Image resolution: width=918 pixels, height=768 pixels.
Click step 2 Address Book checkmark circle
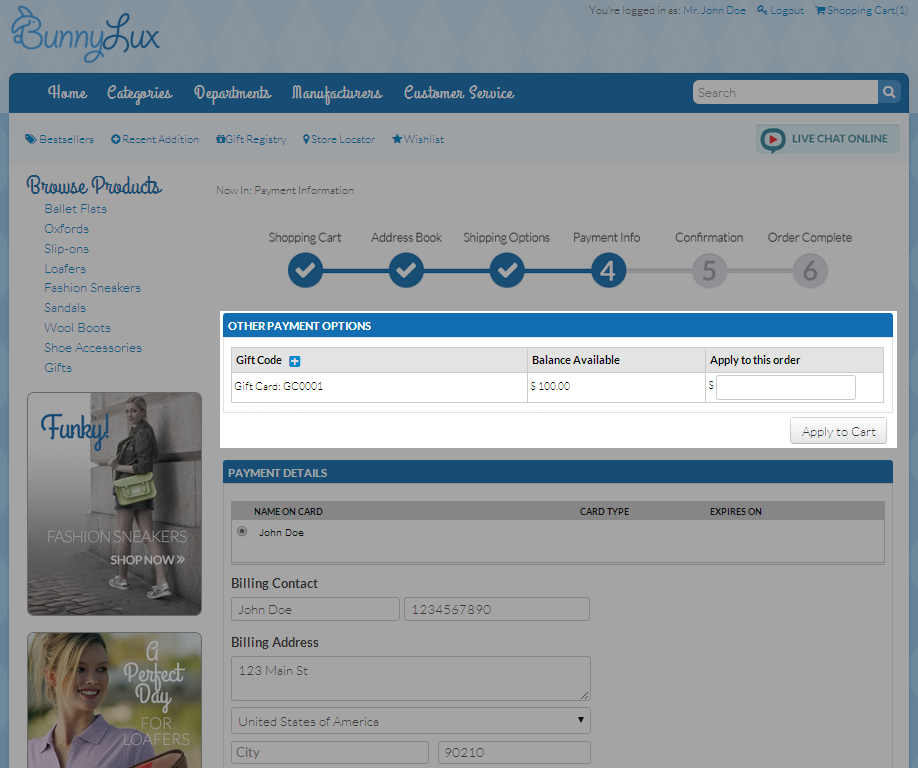point(406,270)
